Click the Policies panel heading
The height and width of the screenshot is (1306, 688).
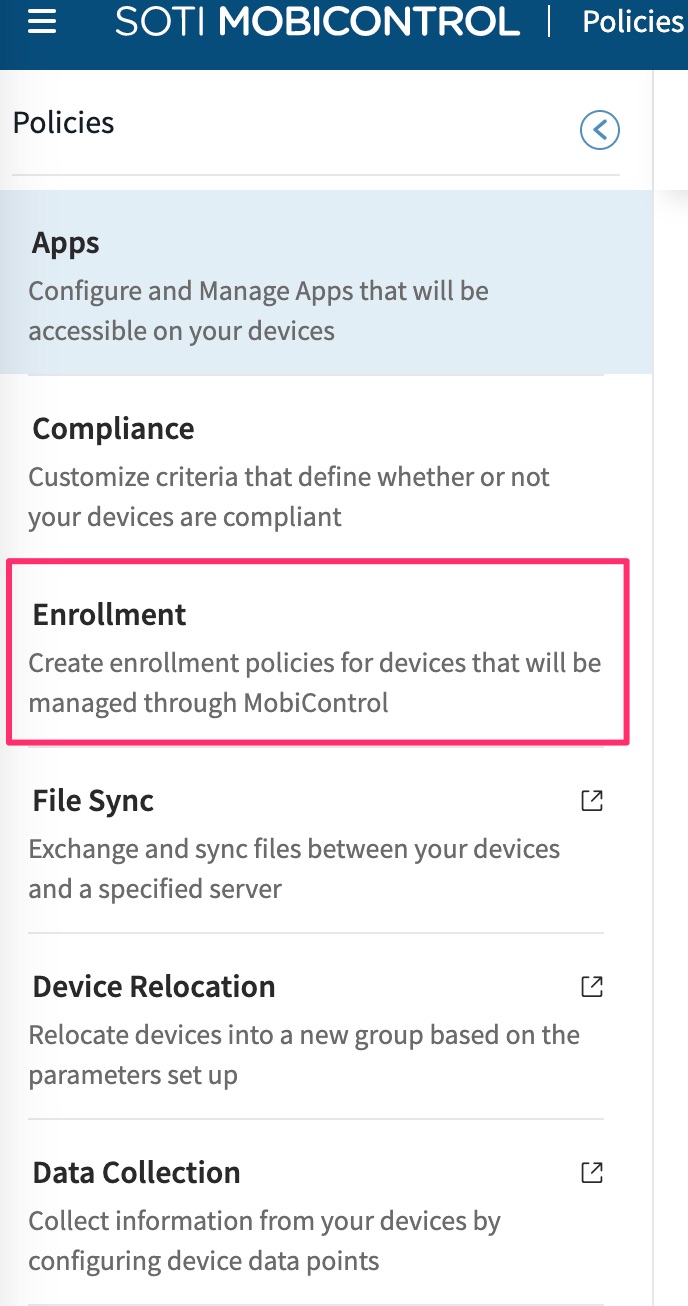[63, 123]
